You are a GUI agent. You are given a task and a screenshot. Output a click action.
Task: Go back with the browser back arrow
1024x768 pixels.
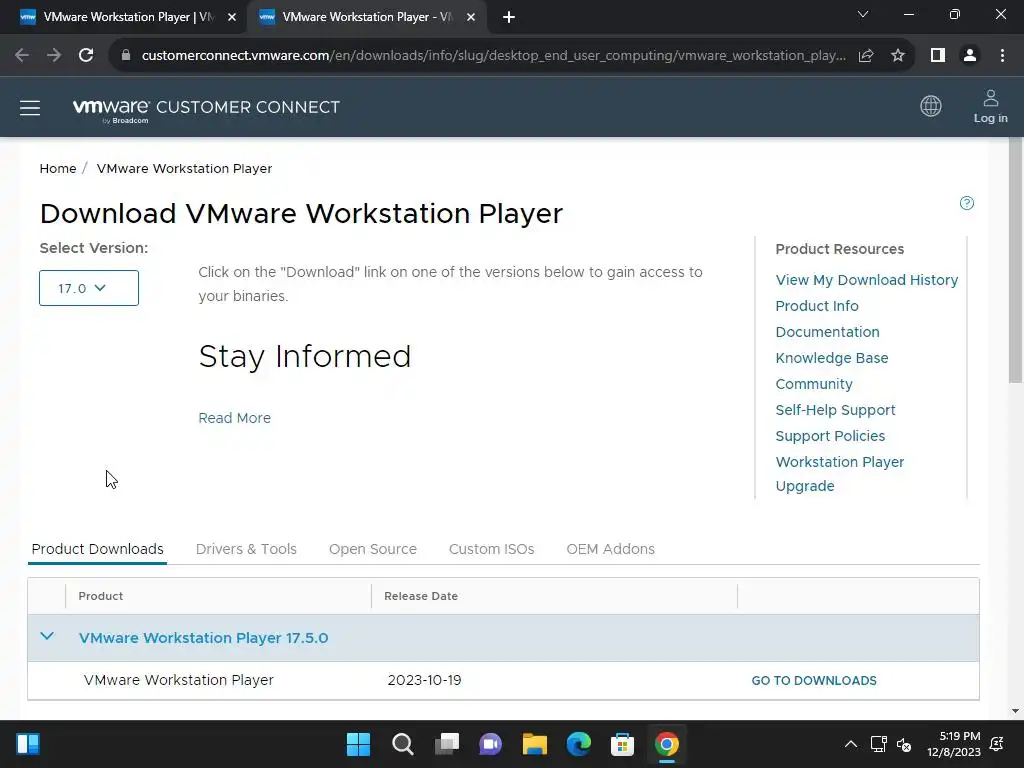22,56
